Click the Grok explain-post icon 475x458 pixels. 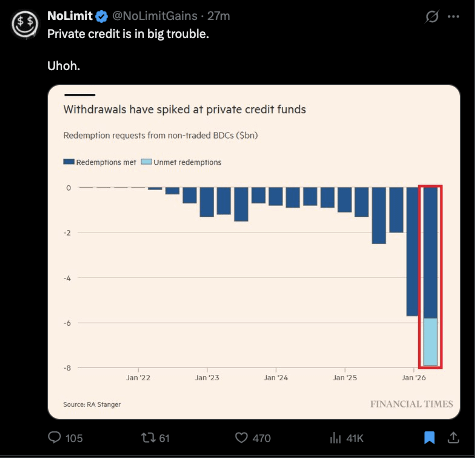432,16
